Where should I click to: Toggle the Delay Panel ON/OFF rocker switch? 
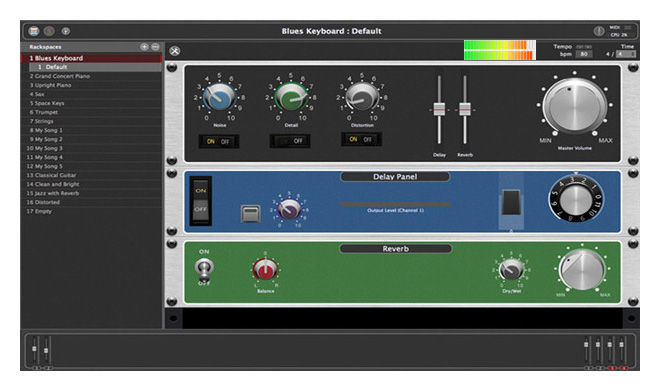pyautogui.click(x=201, y=200)
